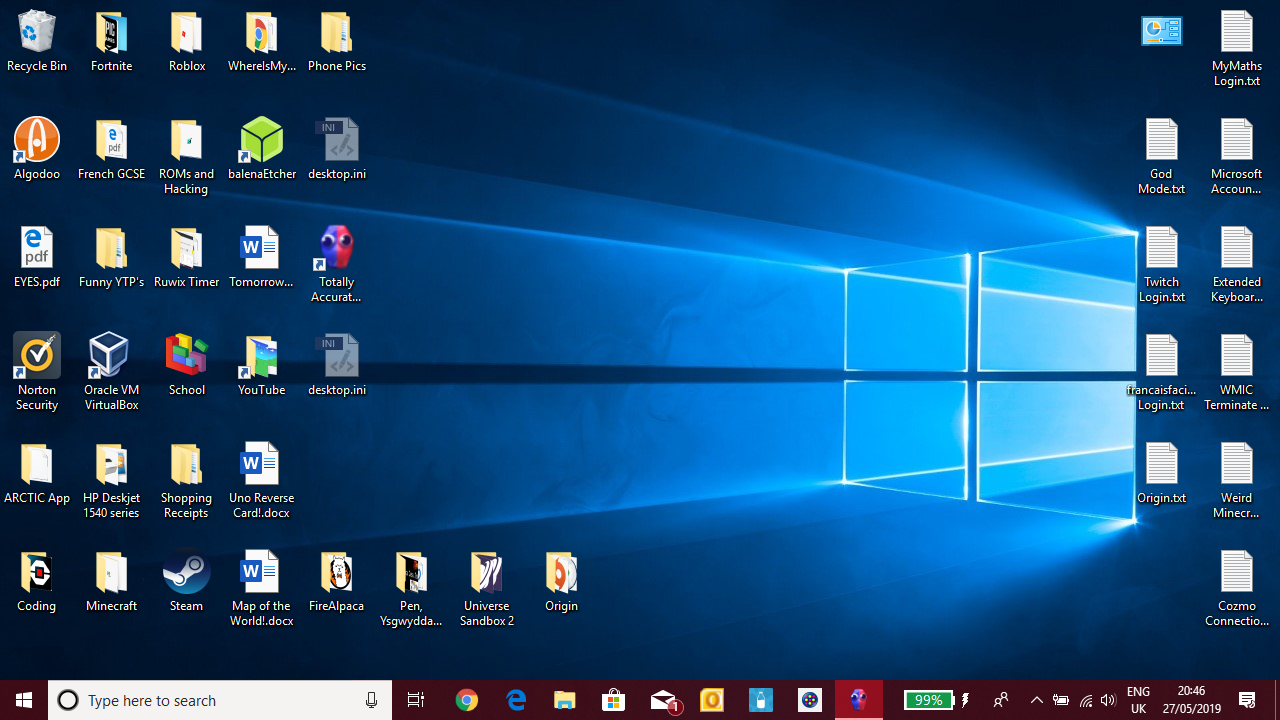The width and height of the screenshot is (1280, 720).
Task: Open the Mail app on the taskbar
Action: pos(663,700)
